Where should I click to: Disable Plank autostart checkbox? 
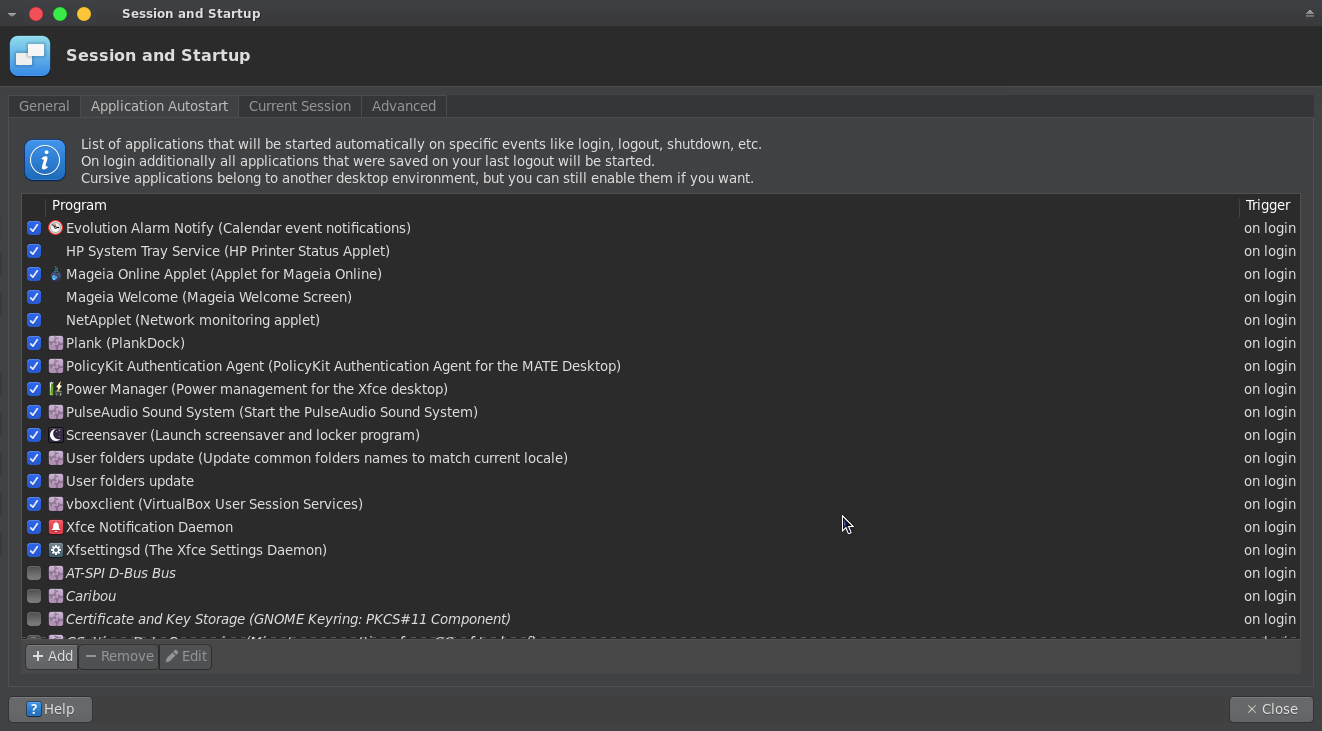pyautogui.click(x=34, y=343)
